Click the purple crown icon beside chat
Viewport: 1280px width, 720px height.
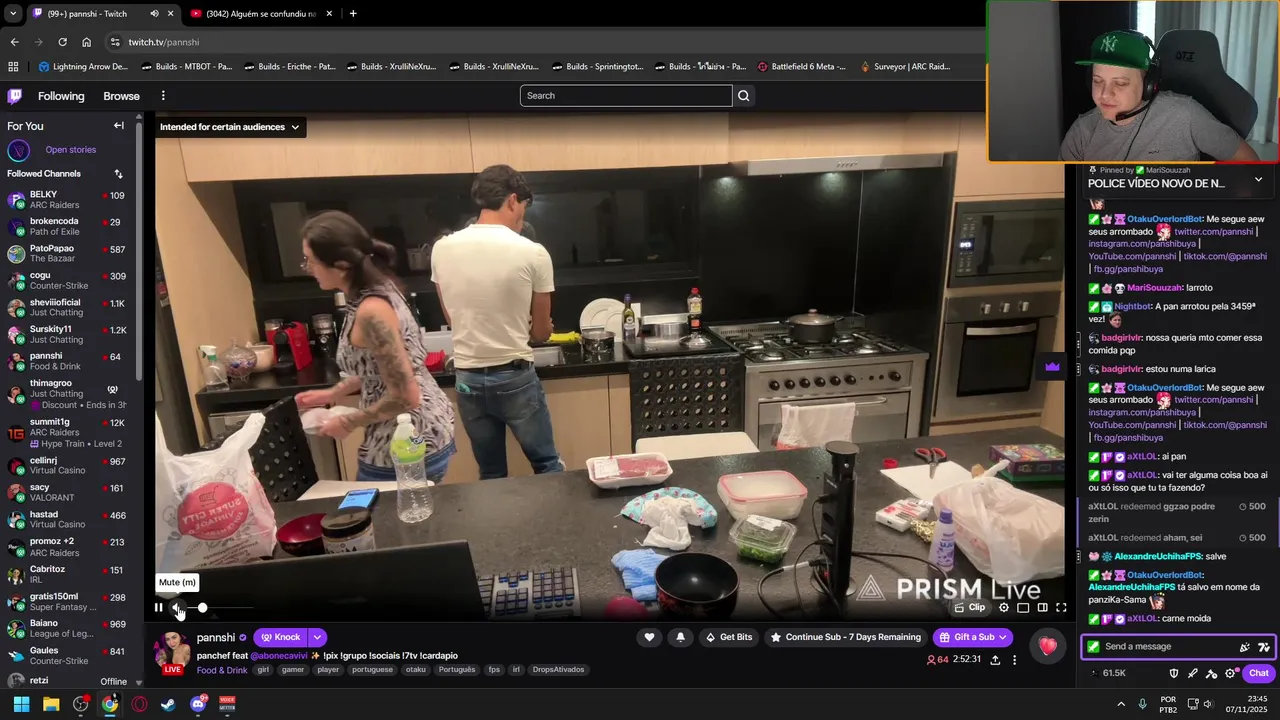(1052, 367)
